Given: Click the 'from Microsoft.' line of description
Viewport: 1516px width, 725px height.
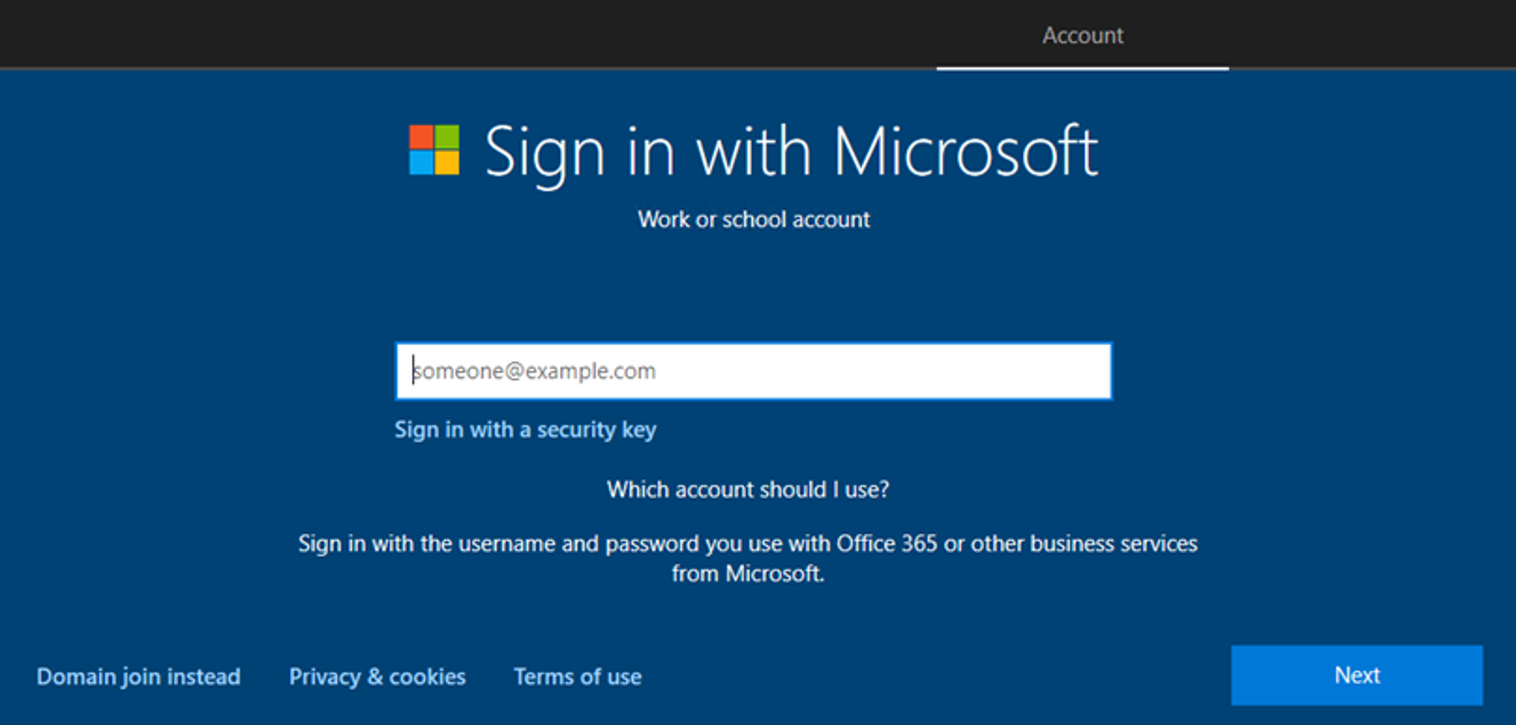Looking at the screenshot, I should (748, 574).
